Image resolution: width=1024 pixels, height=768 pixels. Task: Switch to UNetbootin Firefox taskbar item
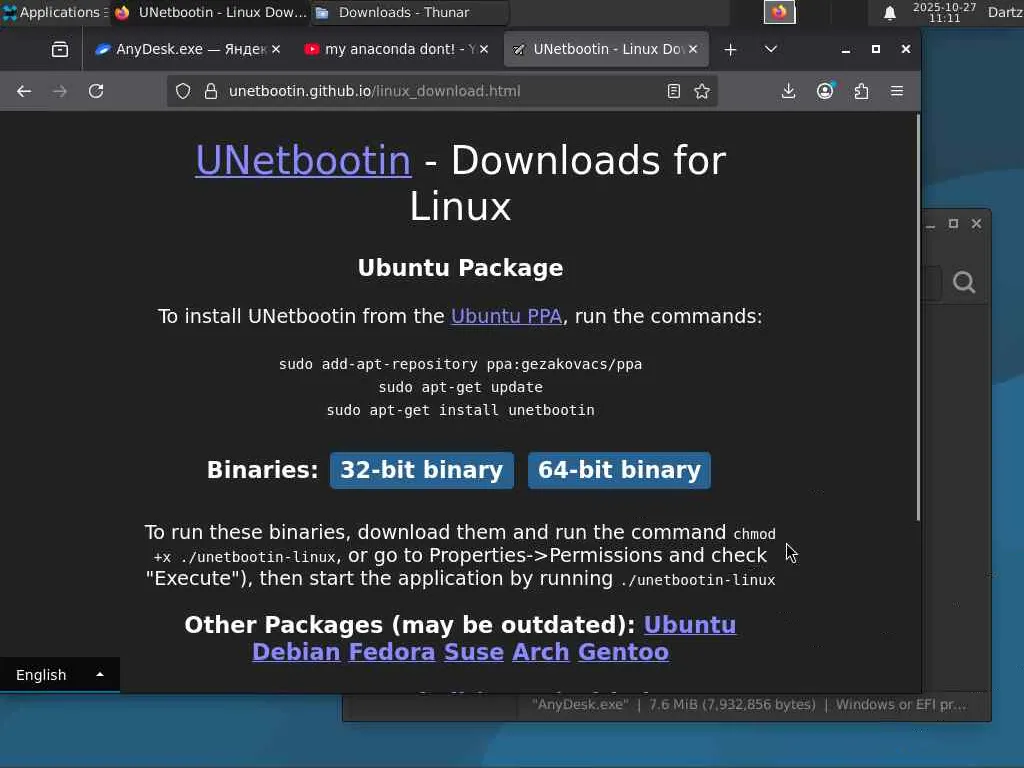(x=210, y=12)
